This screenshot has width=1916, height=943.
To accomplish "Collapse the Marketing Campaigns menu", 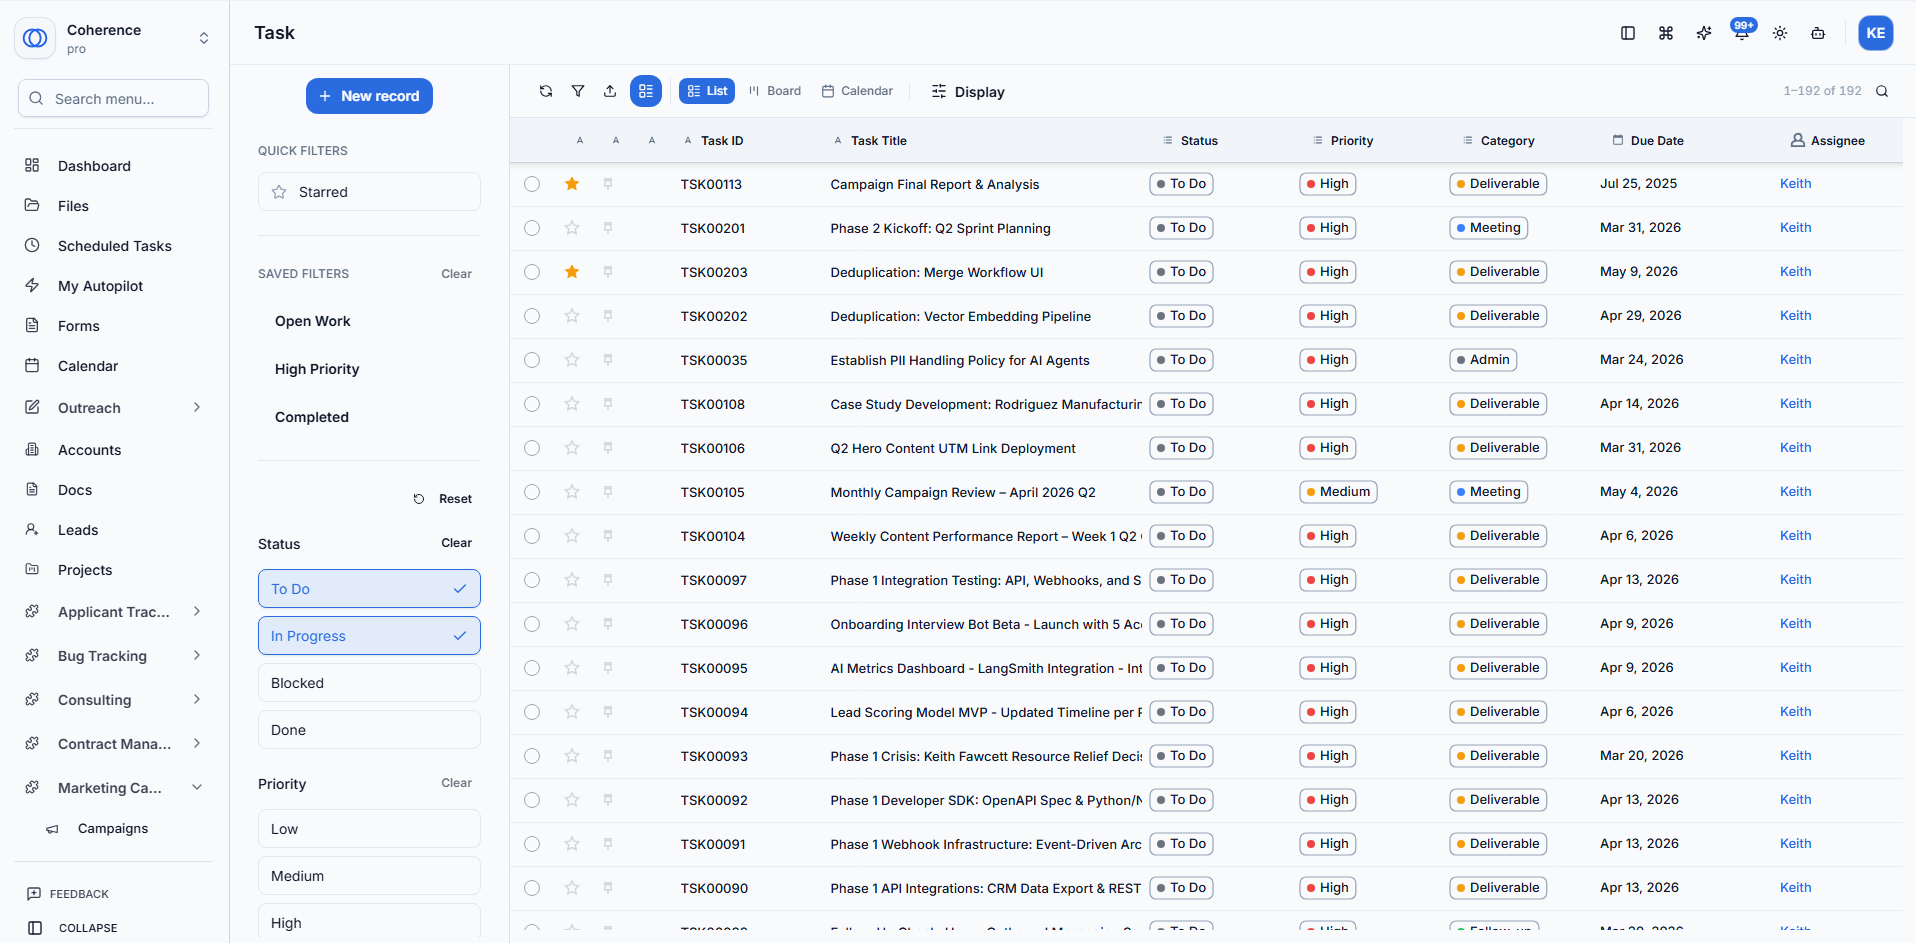I will [x=197, y=787].
